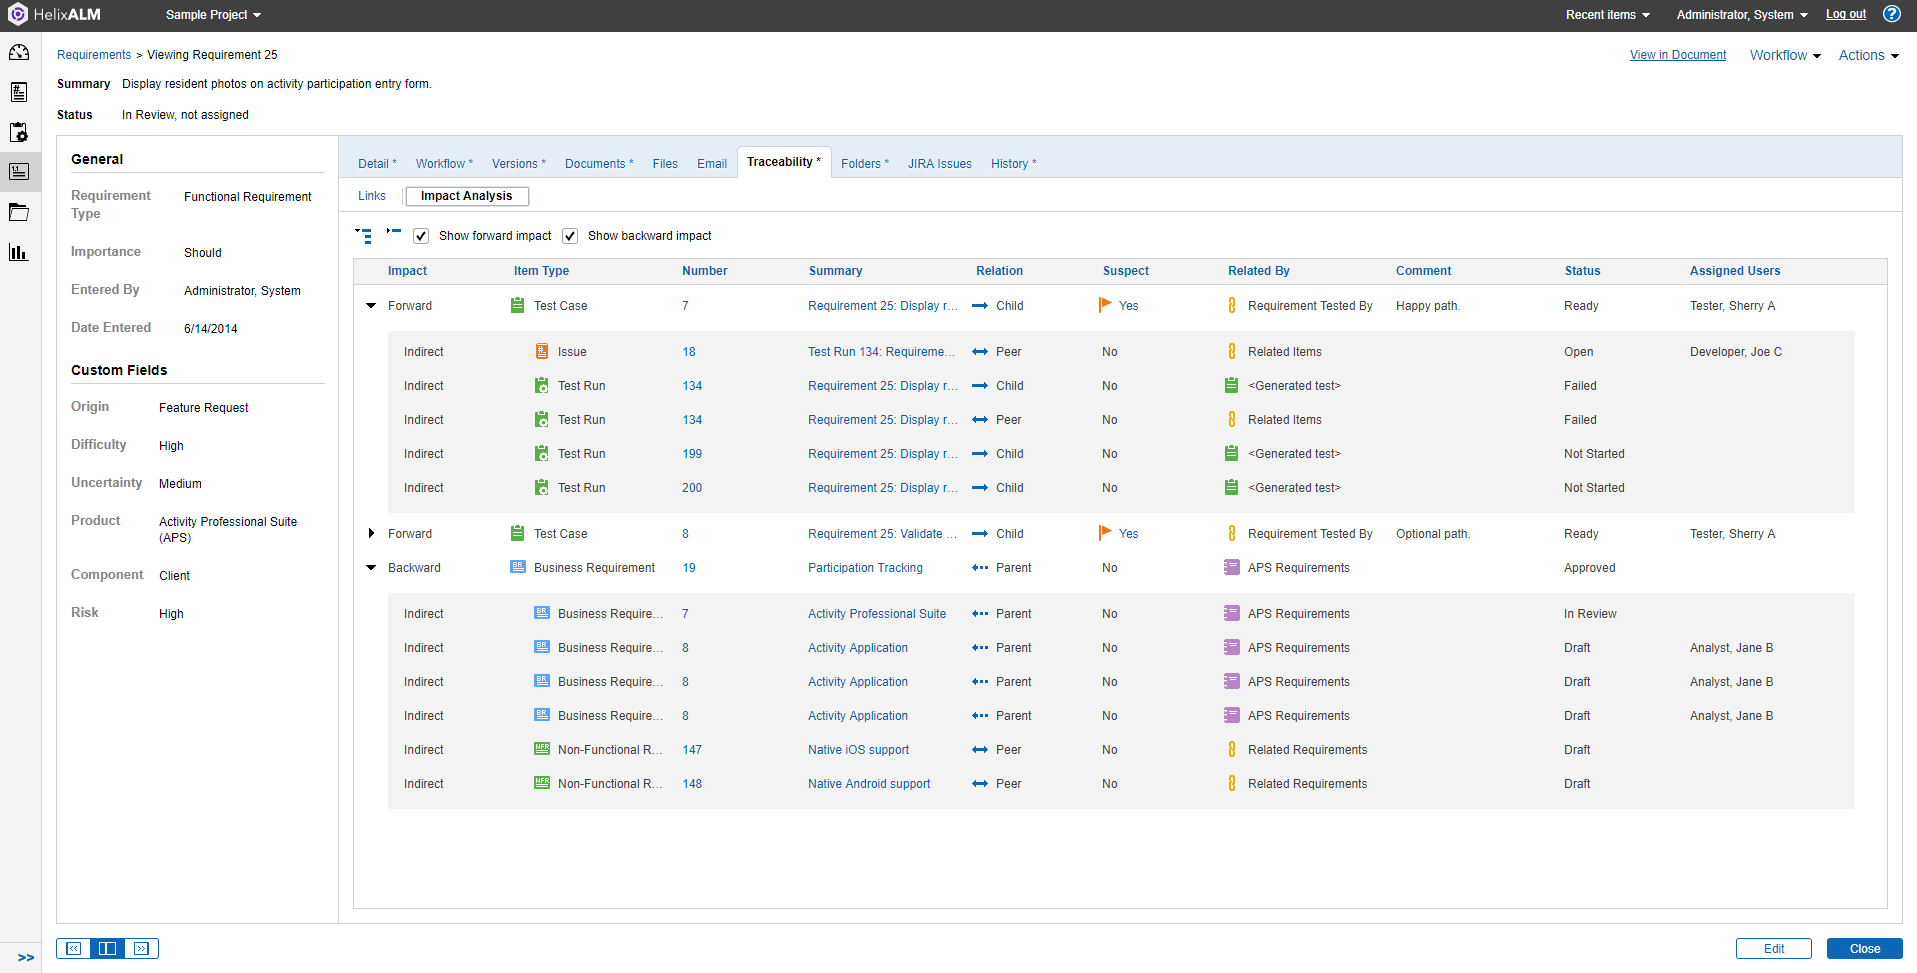Switch to the Links sub-tab
This screenshot has height=973, width=1917.
pyautogui.click(x=372, y=196)
